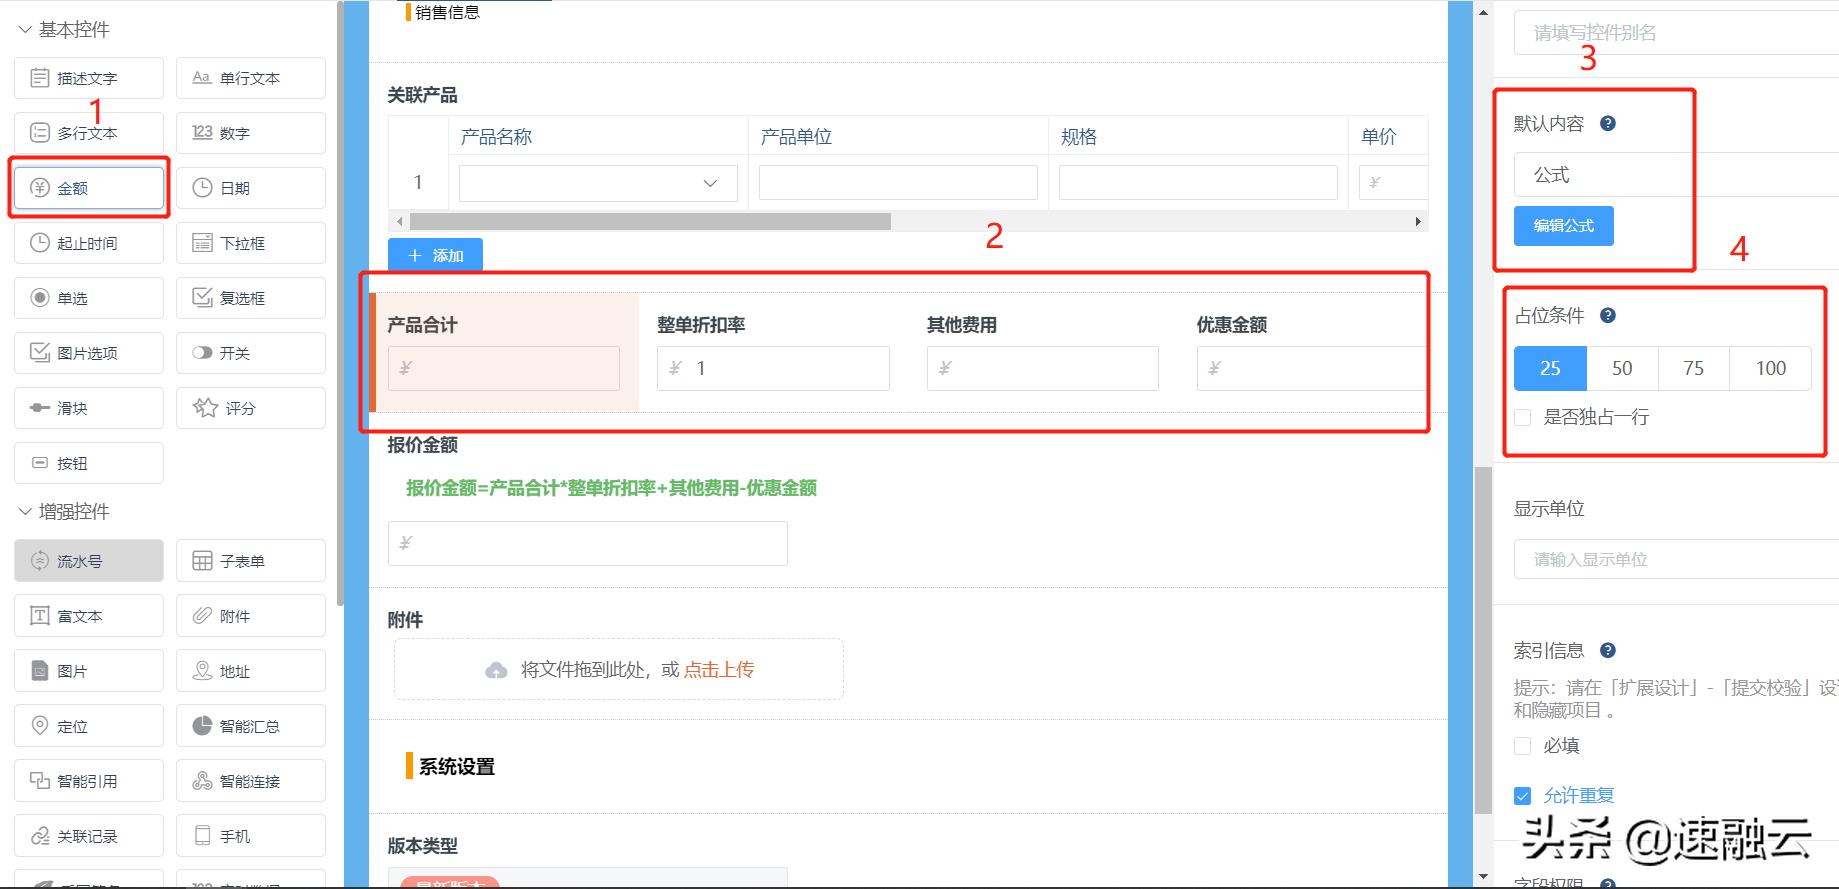Click the 产品合计 amount field
Viewport: 1839px width, 889px height.
pos(504,368)
